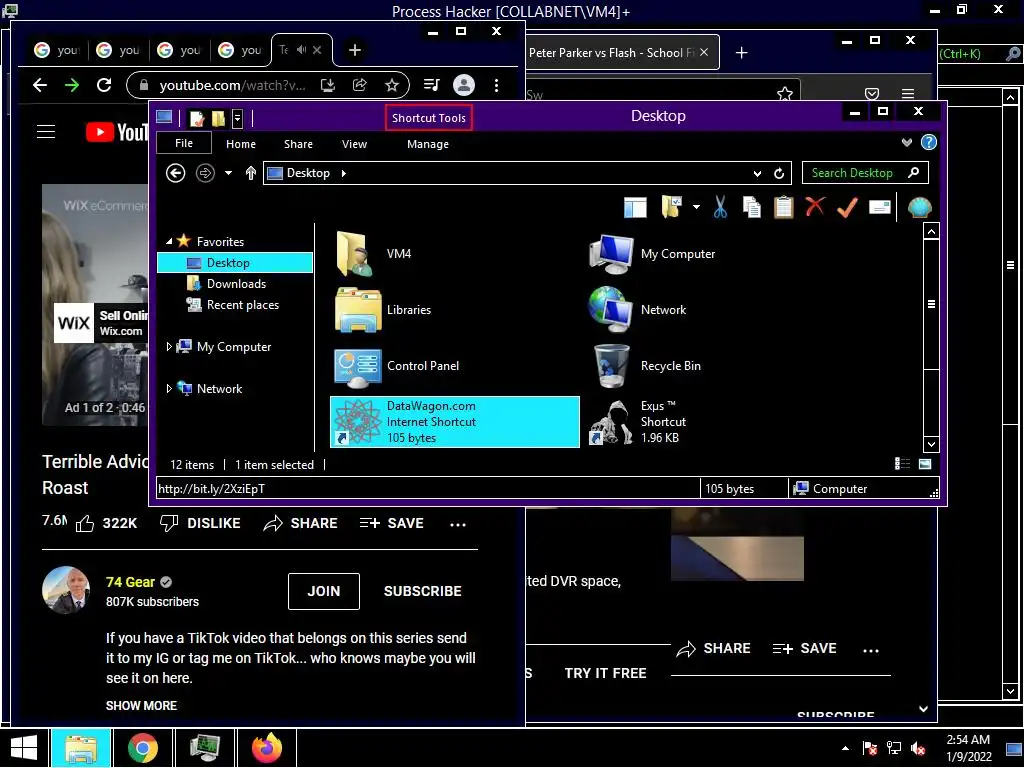Image resolution: width=1024 pixels, height=768 pixels.
Task: Open Chrome profile avatar icon
Action: pyautogui.click(x=464, y=85)
